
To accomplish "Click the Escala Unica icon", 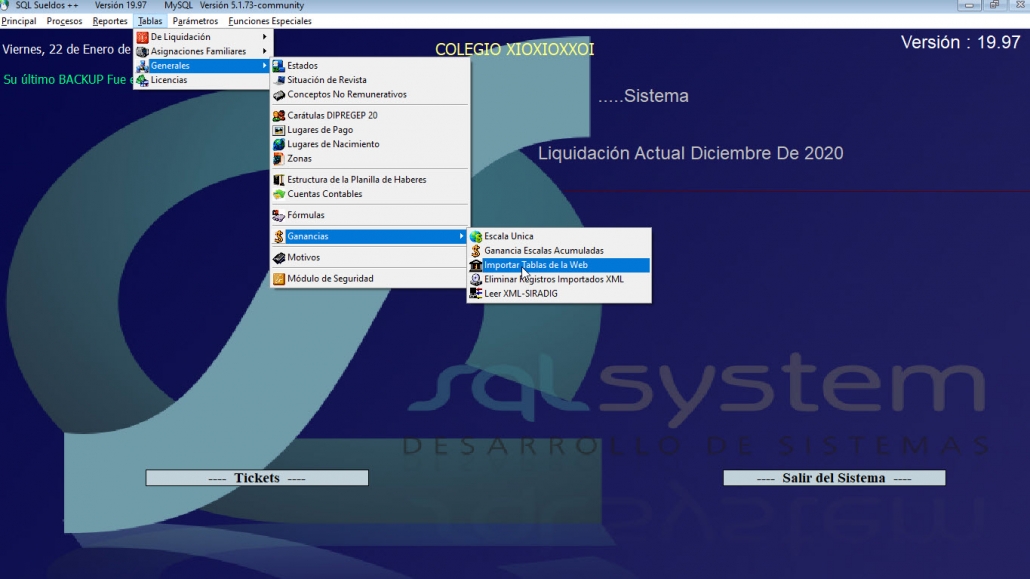I will click(476, 237).
